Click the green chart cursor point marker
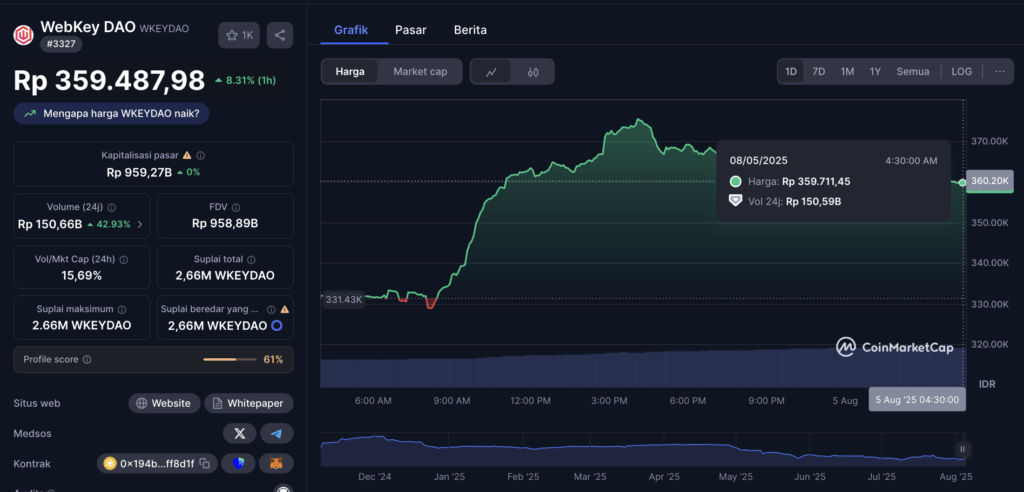1024x492 pixels. (x=962, y=182)
